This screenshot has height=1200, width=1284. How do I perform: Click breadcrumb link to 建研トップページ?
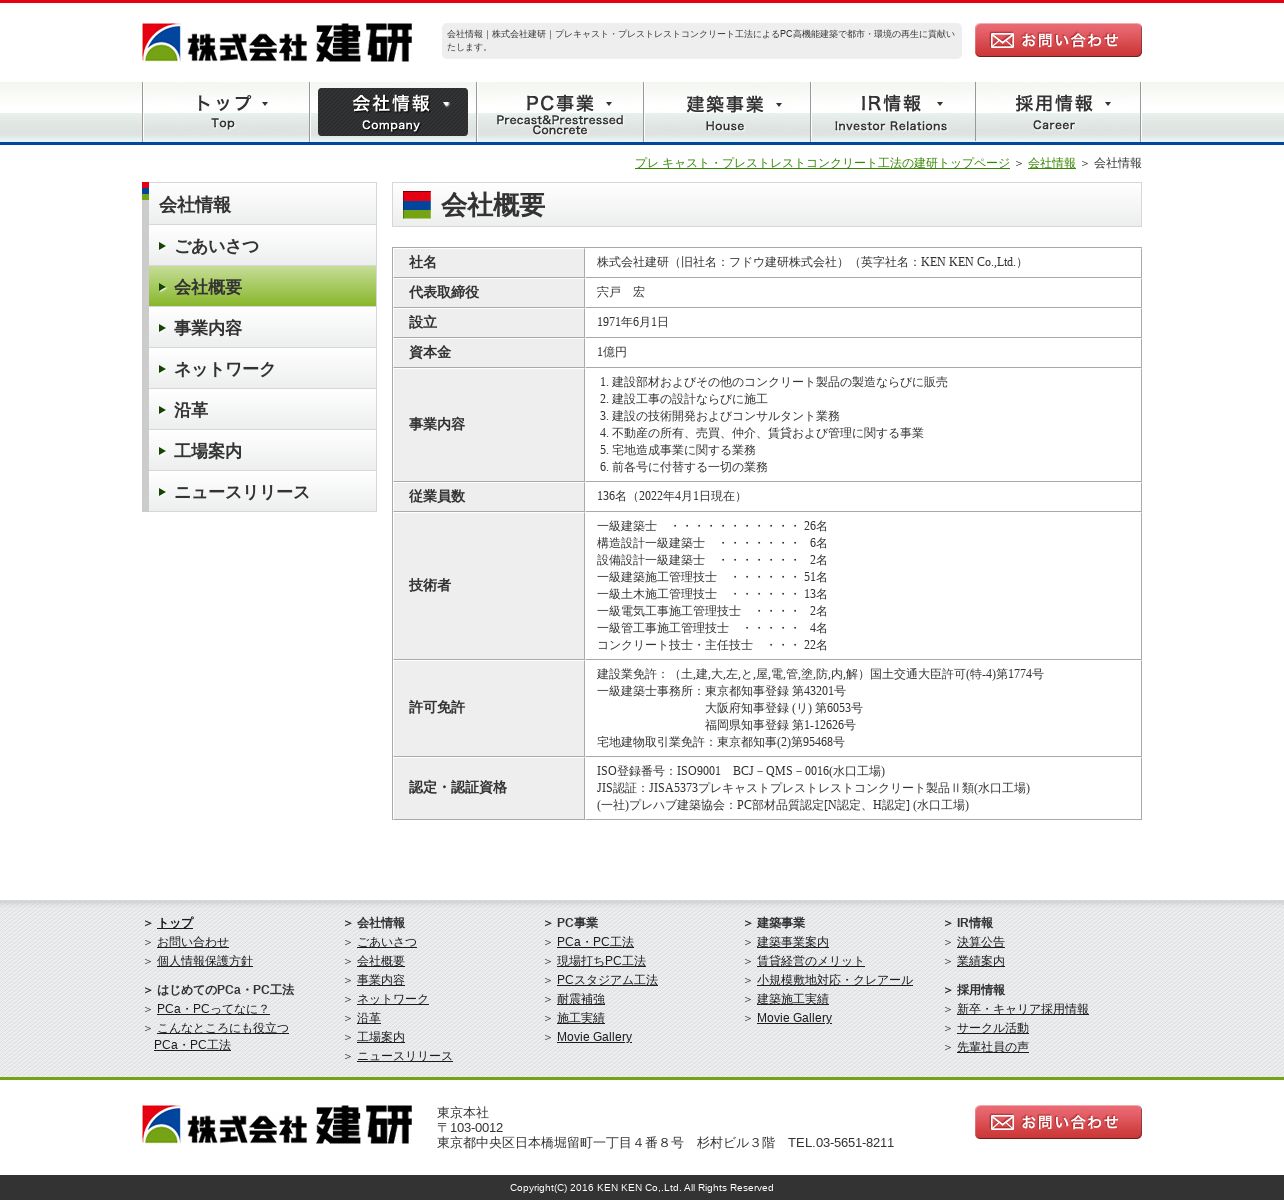click(822, 163)
